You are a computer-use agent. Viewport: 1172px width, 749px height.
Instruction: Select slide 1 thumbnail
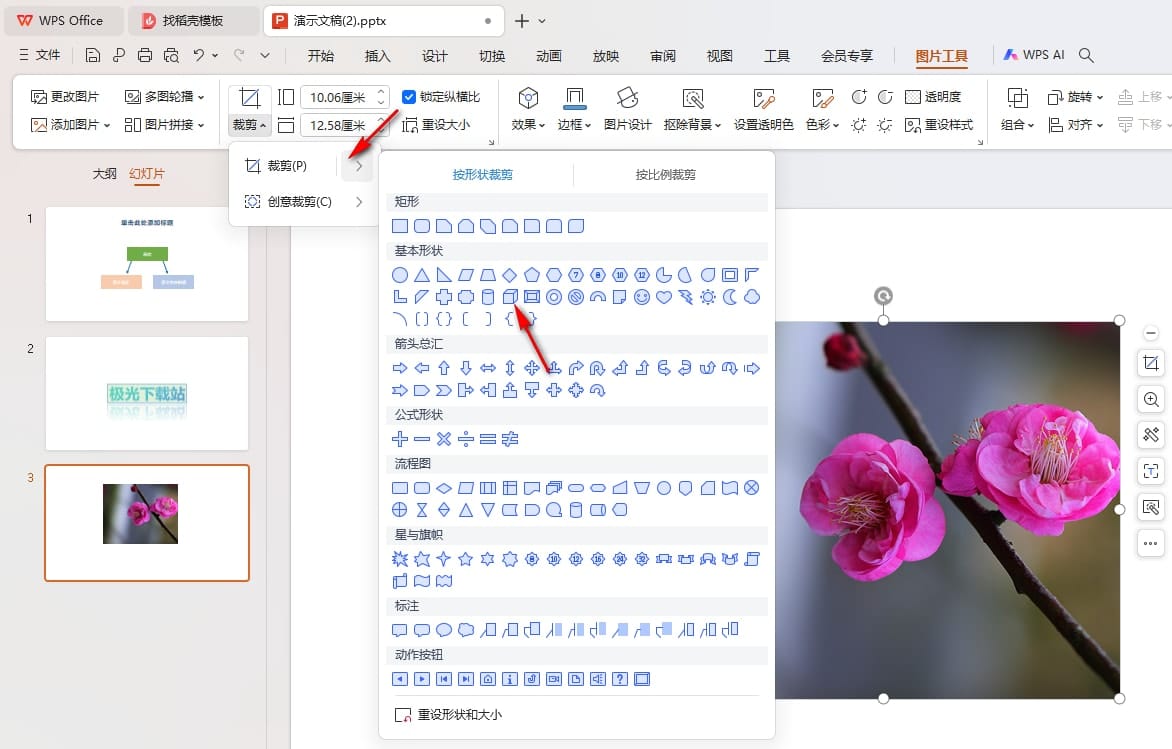click(147, 264)
